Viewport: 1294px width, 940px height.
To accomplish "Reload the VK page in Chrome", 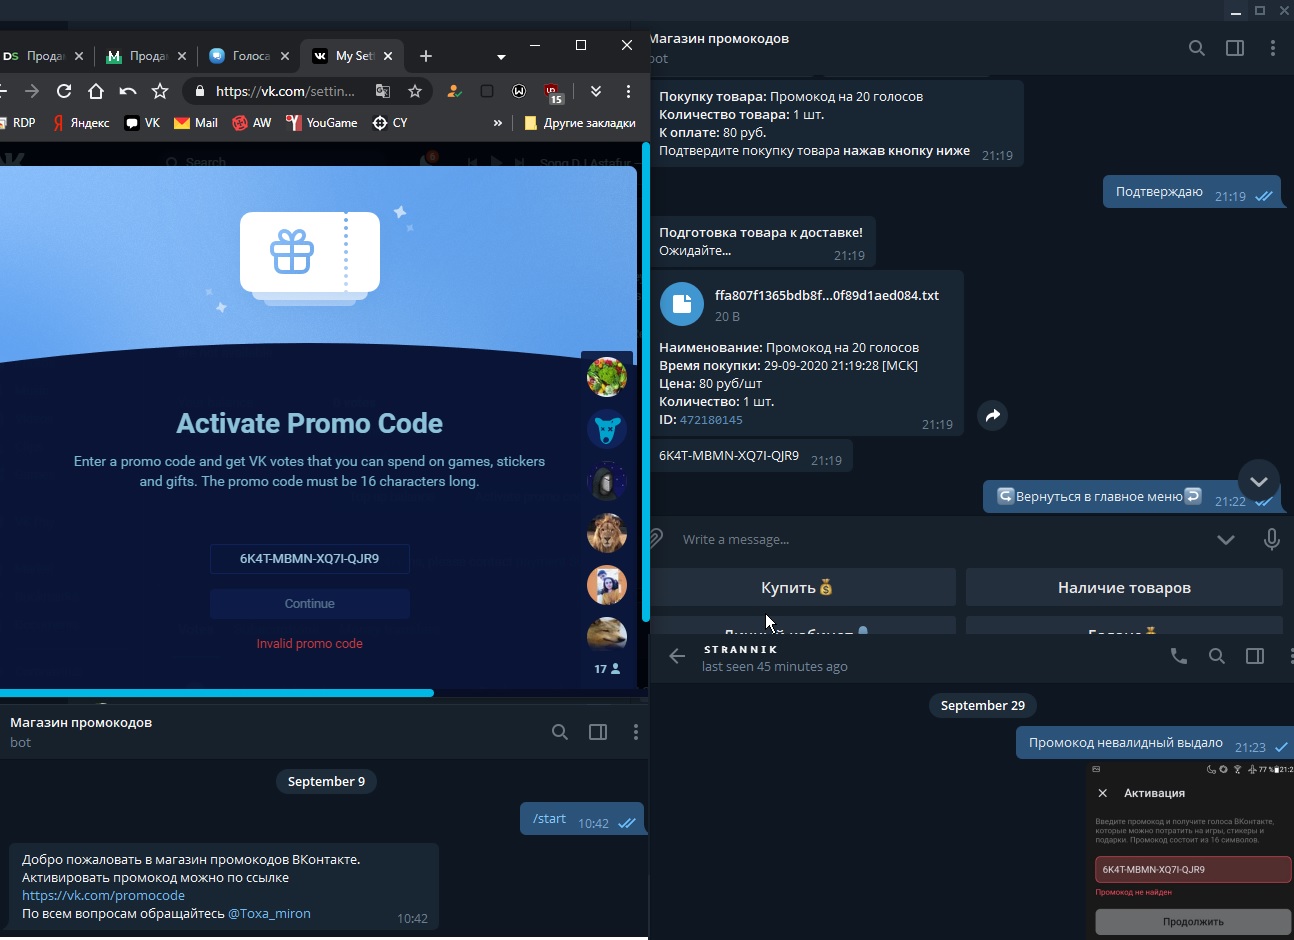I will 64,91.
